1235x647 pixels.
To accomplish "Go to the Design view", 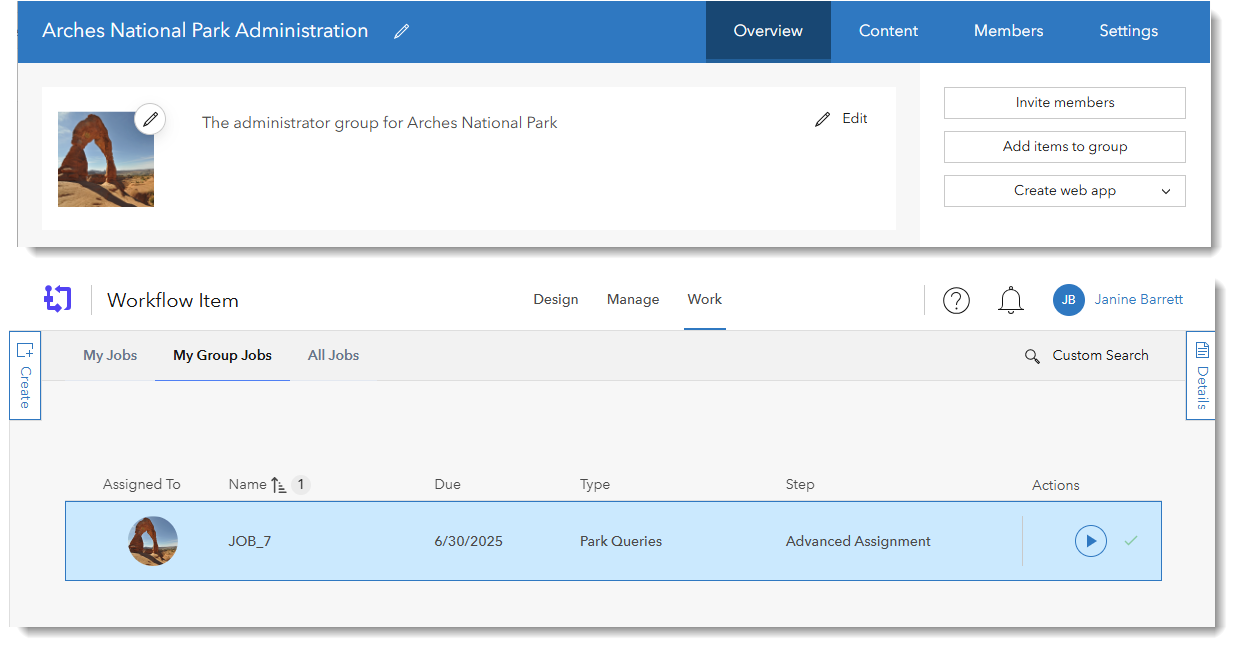I will tap(556, 300).
